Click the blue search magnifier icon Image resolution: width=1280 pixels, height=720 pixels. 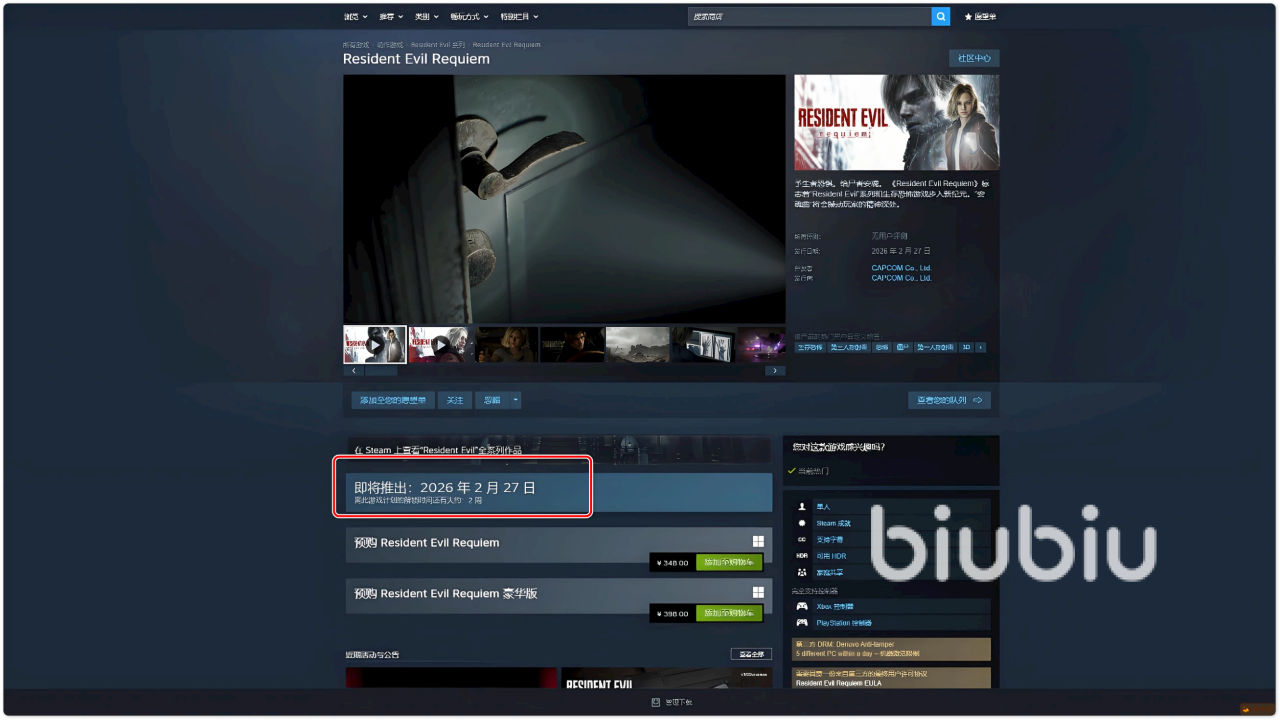coord(940,17)
